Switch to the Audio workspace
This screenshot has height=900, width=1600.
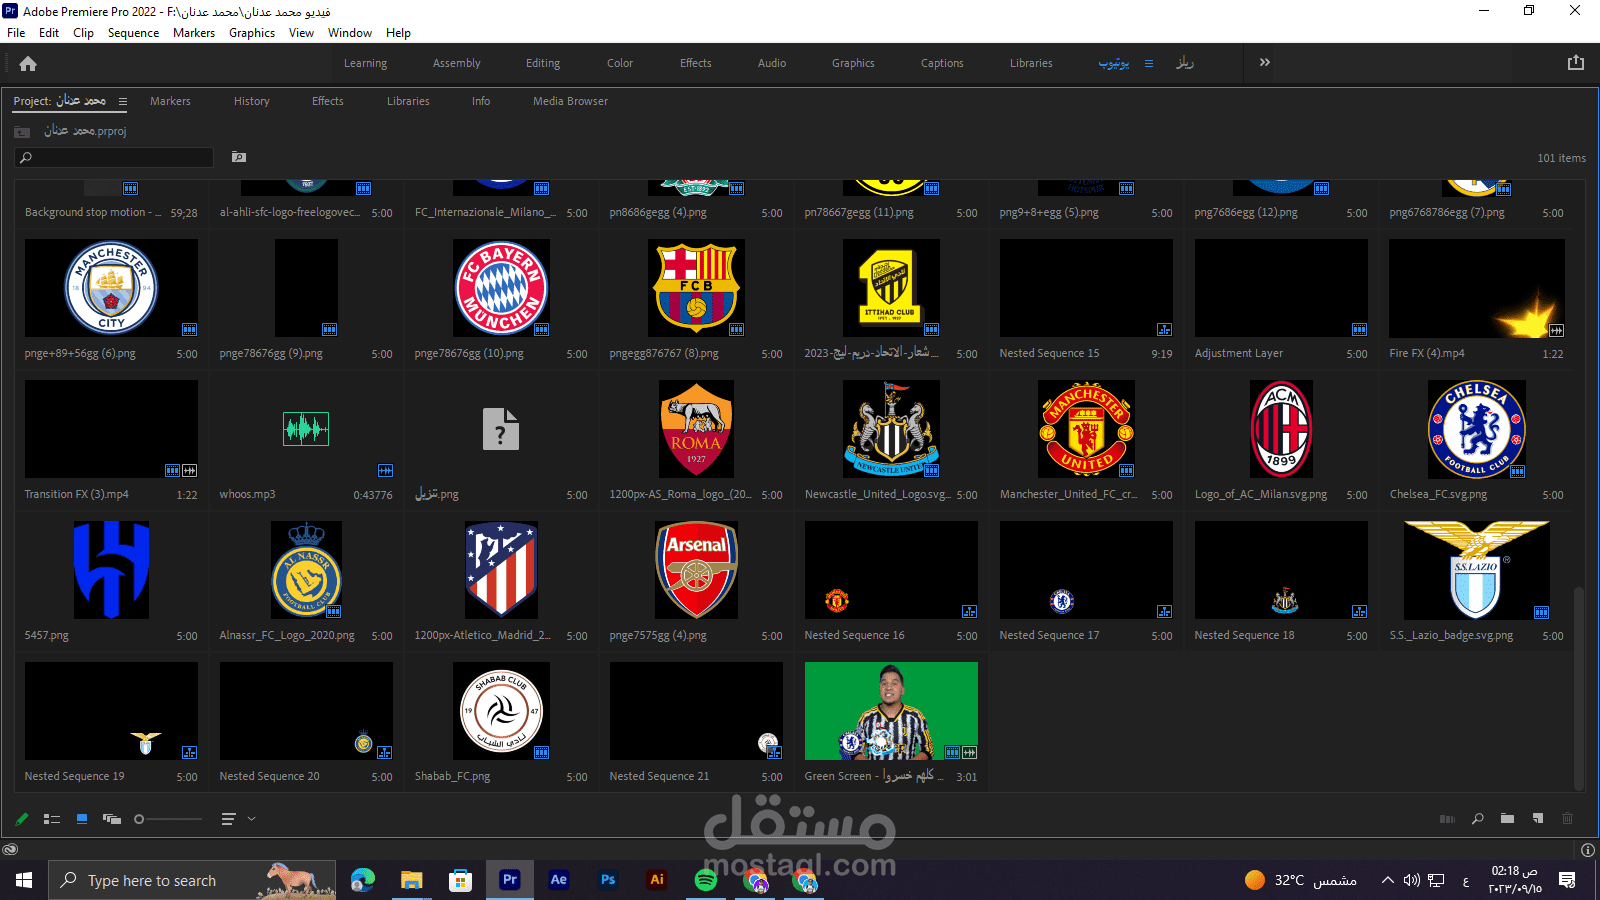772,63
